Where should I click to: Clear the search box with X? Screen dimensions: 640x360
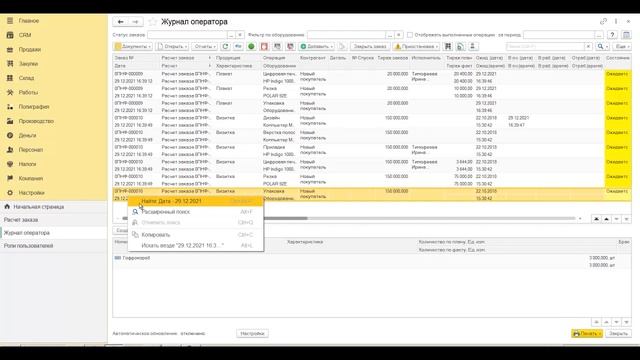(x=588, y=47)
